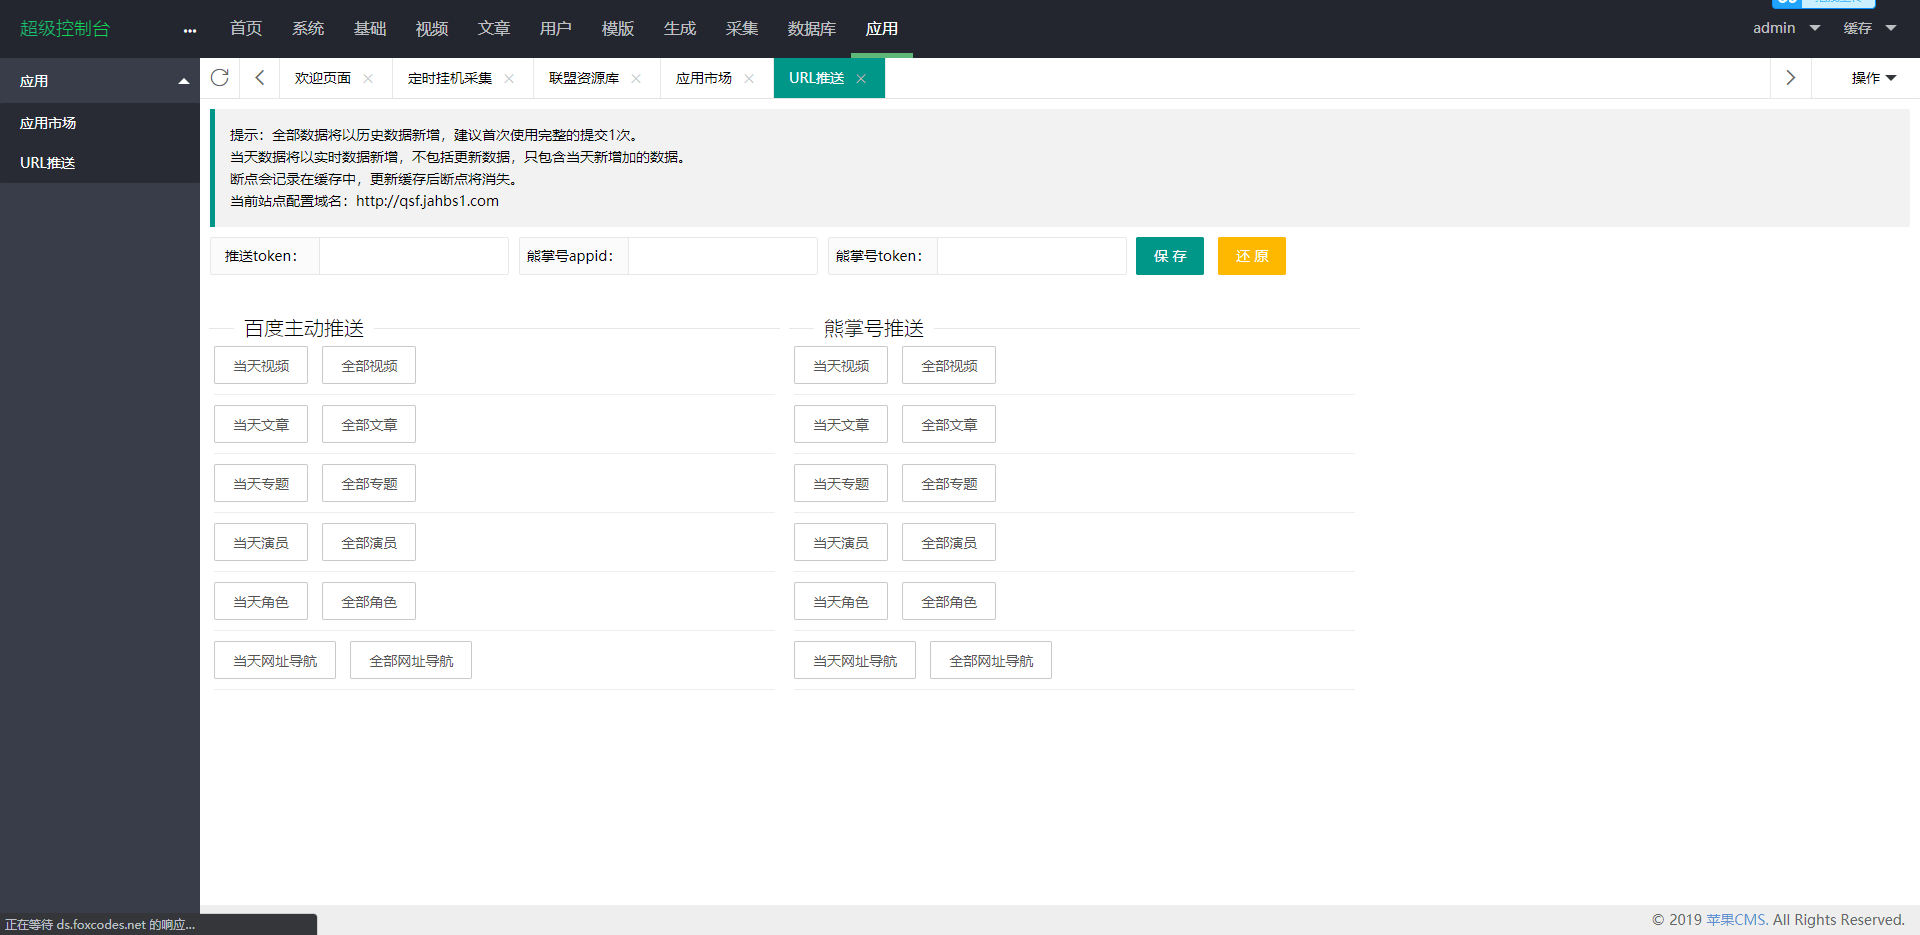
Task: Click 当天演员 under 熊掌号推送
Action: pos(841,542)
